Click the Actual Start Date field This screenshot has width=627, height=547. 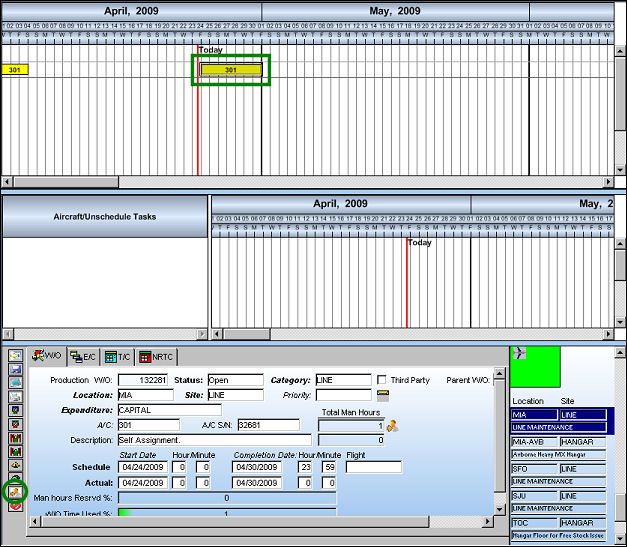[143, 483]
